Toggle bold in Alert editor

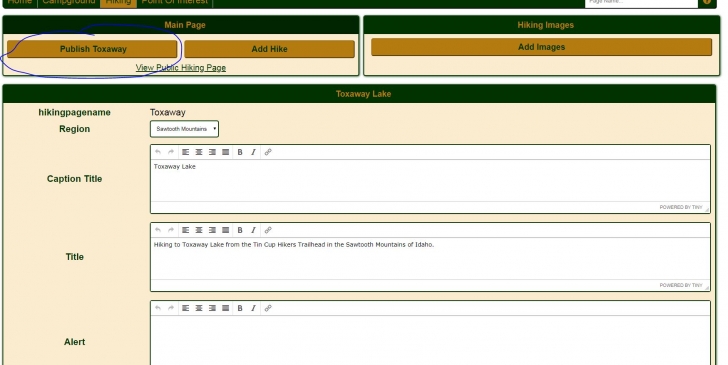pos(240,308)
